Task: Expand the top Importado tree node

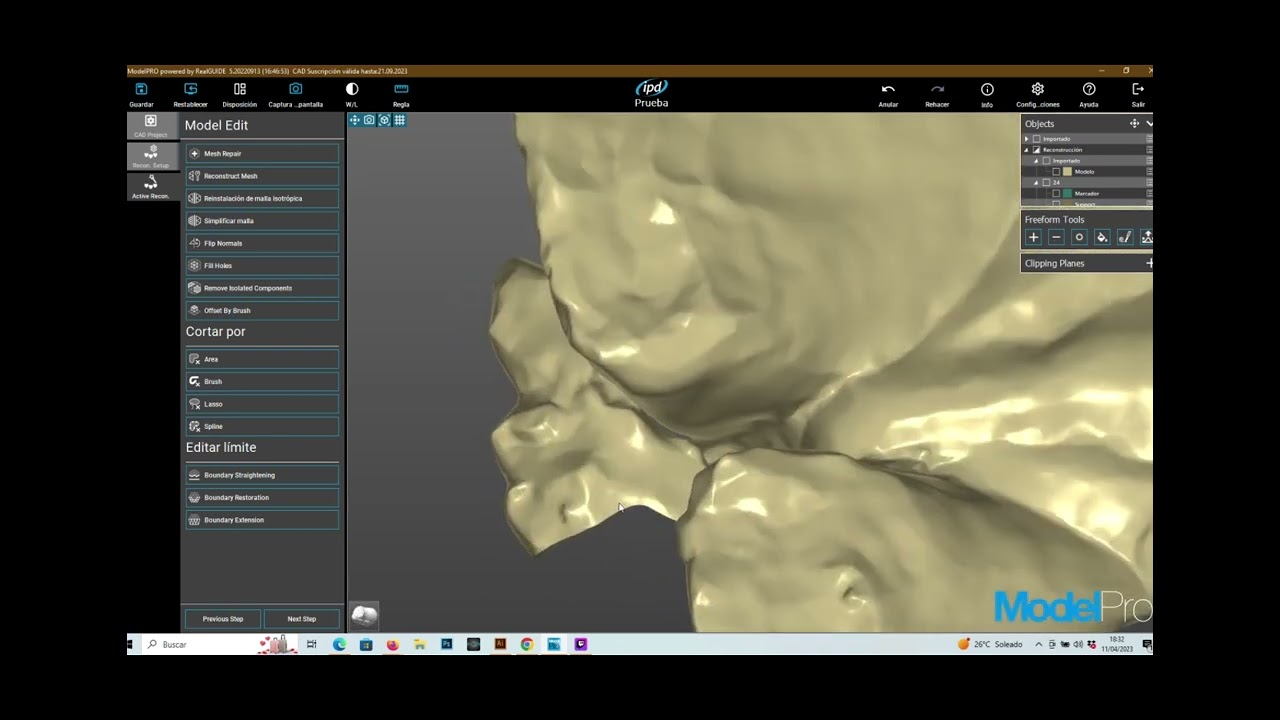Action: [1026, 139]
